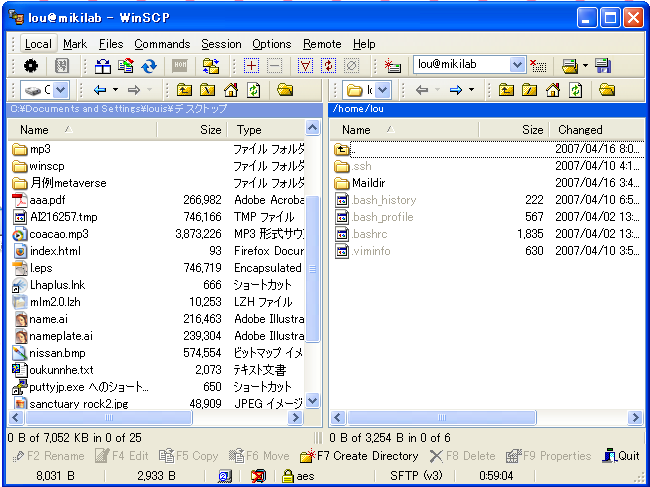
Task: Click the Synchronize toolbar icon
Action: tap(126, 65)
